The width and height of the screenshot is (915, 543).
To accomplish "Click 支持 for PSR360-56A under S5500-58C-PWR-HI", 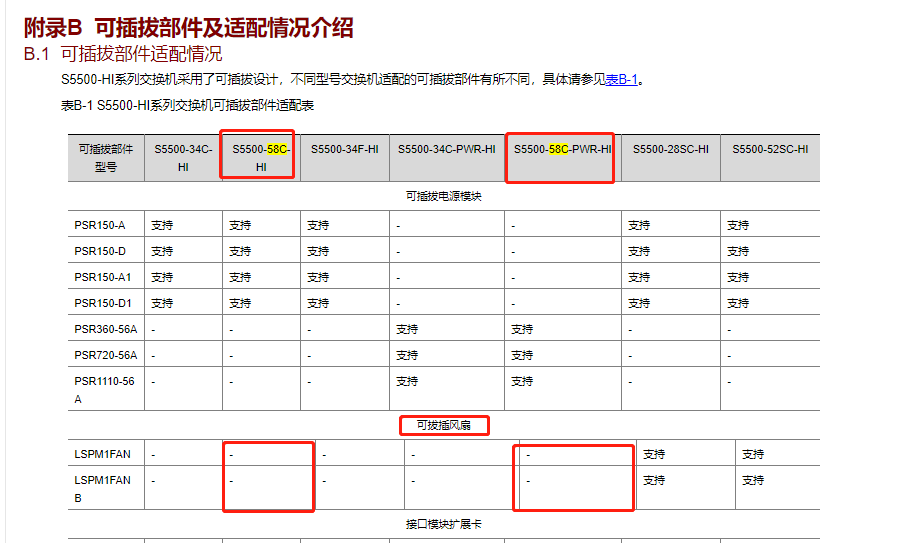I will (x=522, y=330).
